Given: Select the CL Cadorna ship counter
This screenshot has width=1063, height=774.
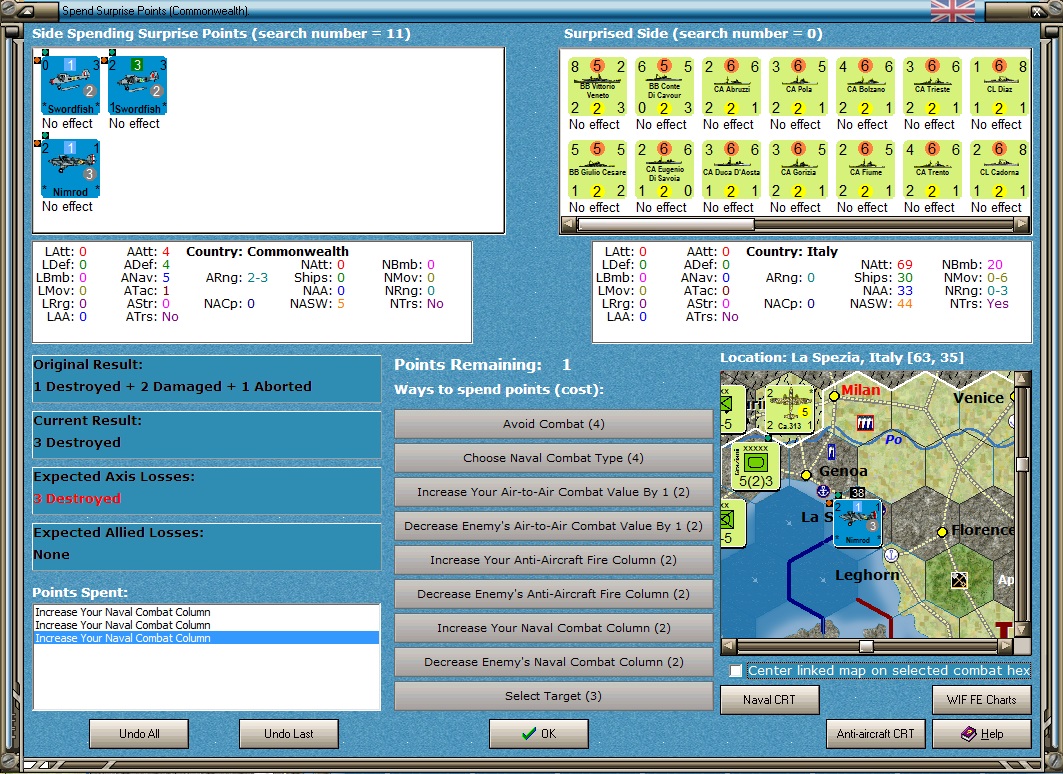Looking at the screenshot, I should pos(1000,169).
